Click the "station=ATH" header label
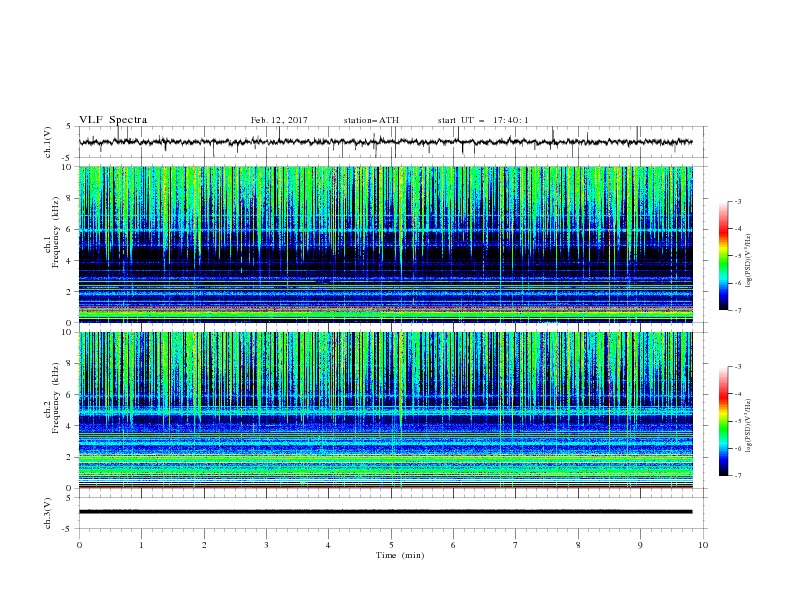The image size is (792, 612). click(x=371, y=120)
